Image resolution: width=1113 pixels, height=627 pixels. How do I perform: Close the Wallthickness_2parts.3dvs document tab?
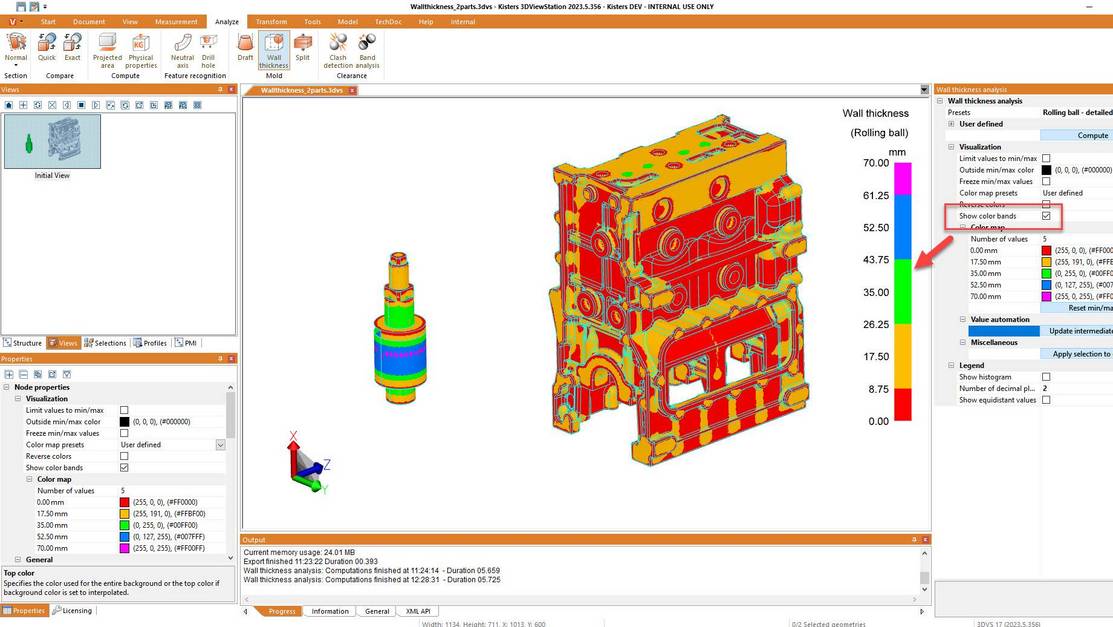pyautogui.click(x=352, y=90)
